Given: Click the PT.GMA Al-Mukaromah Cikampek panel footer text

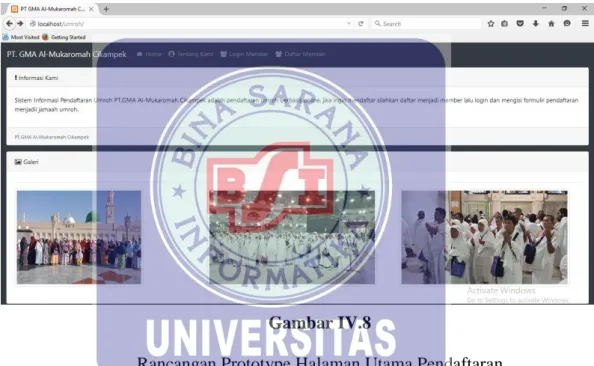Looking at the screenshot, I should pyautogui.click(x=52, y=137).
